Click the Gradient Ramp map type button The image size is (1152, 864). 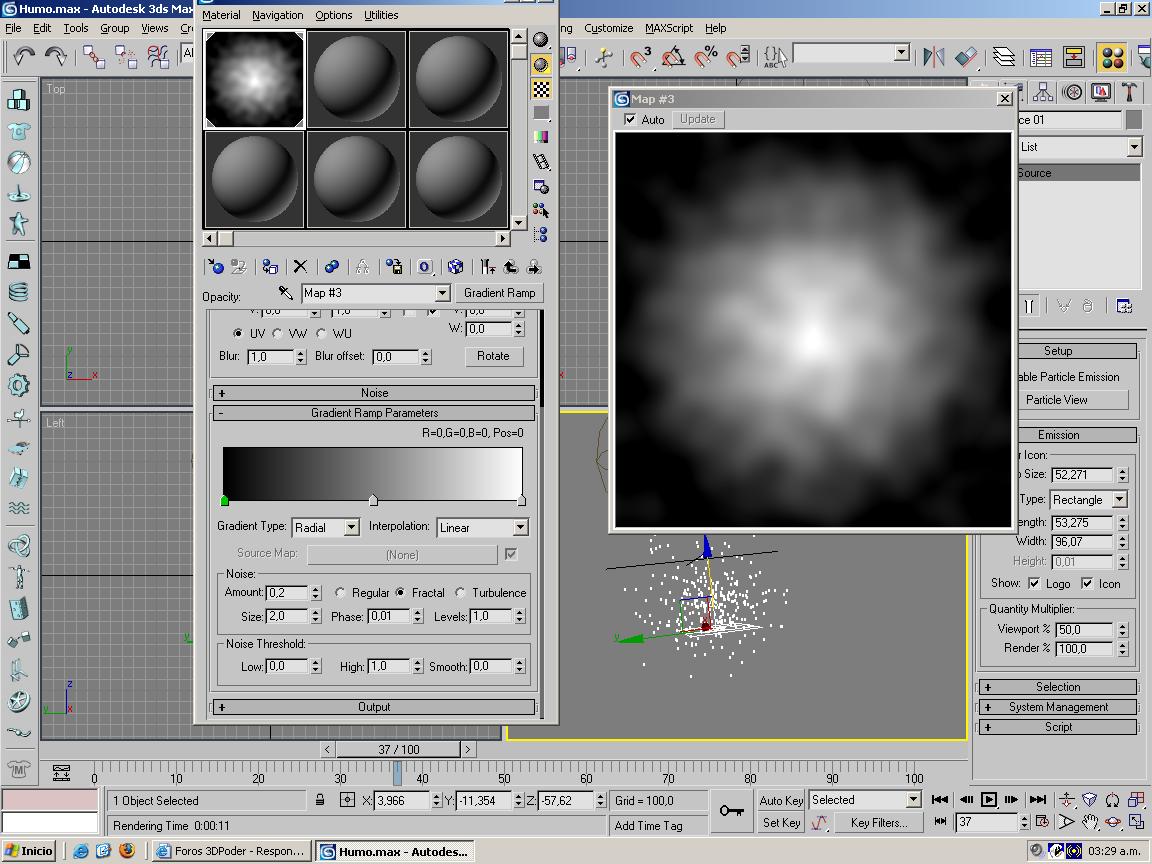point(499,292)
